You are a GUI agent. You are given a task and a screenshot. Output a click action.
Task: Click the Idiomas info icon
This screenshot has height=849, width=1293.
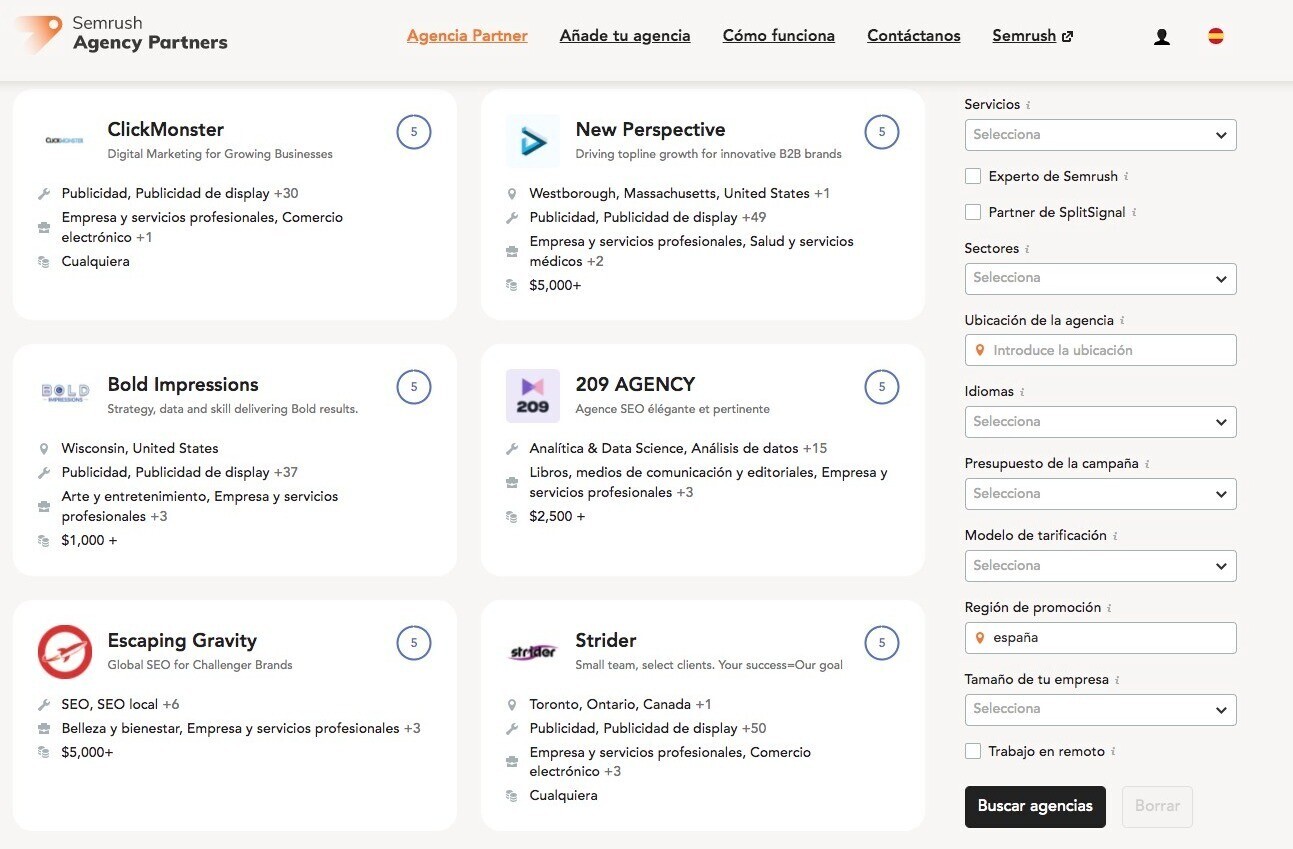pos(1022,392)
